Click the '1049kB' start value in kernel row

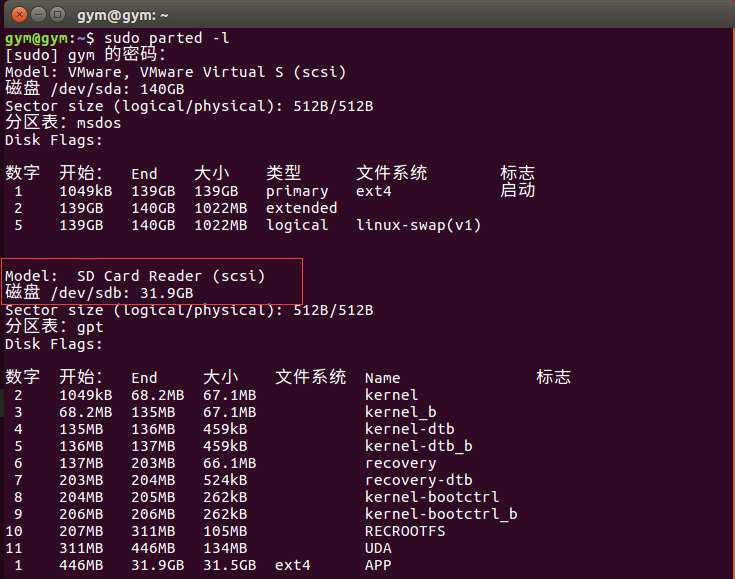point(86,395)
